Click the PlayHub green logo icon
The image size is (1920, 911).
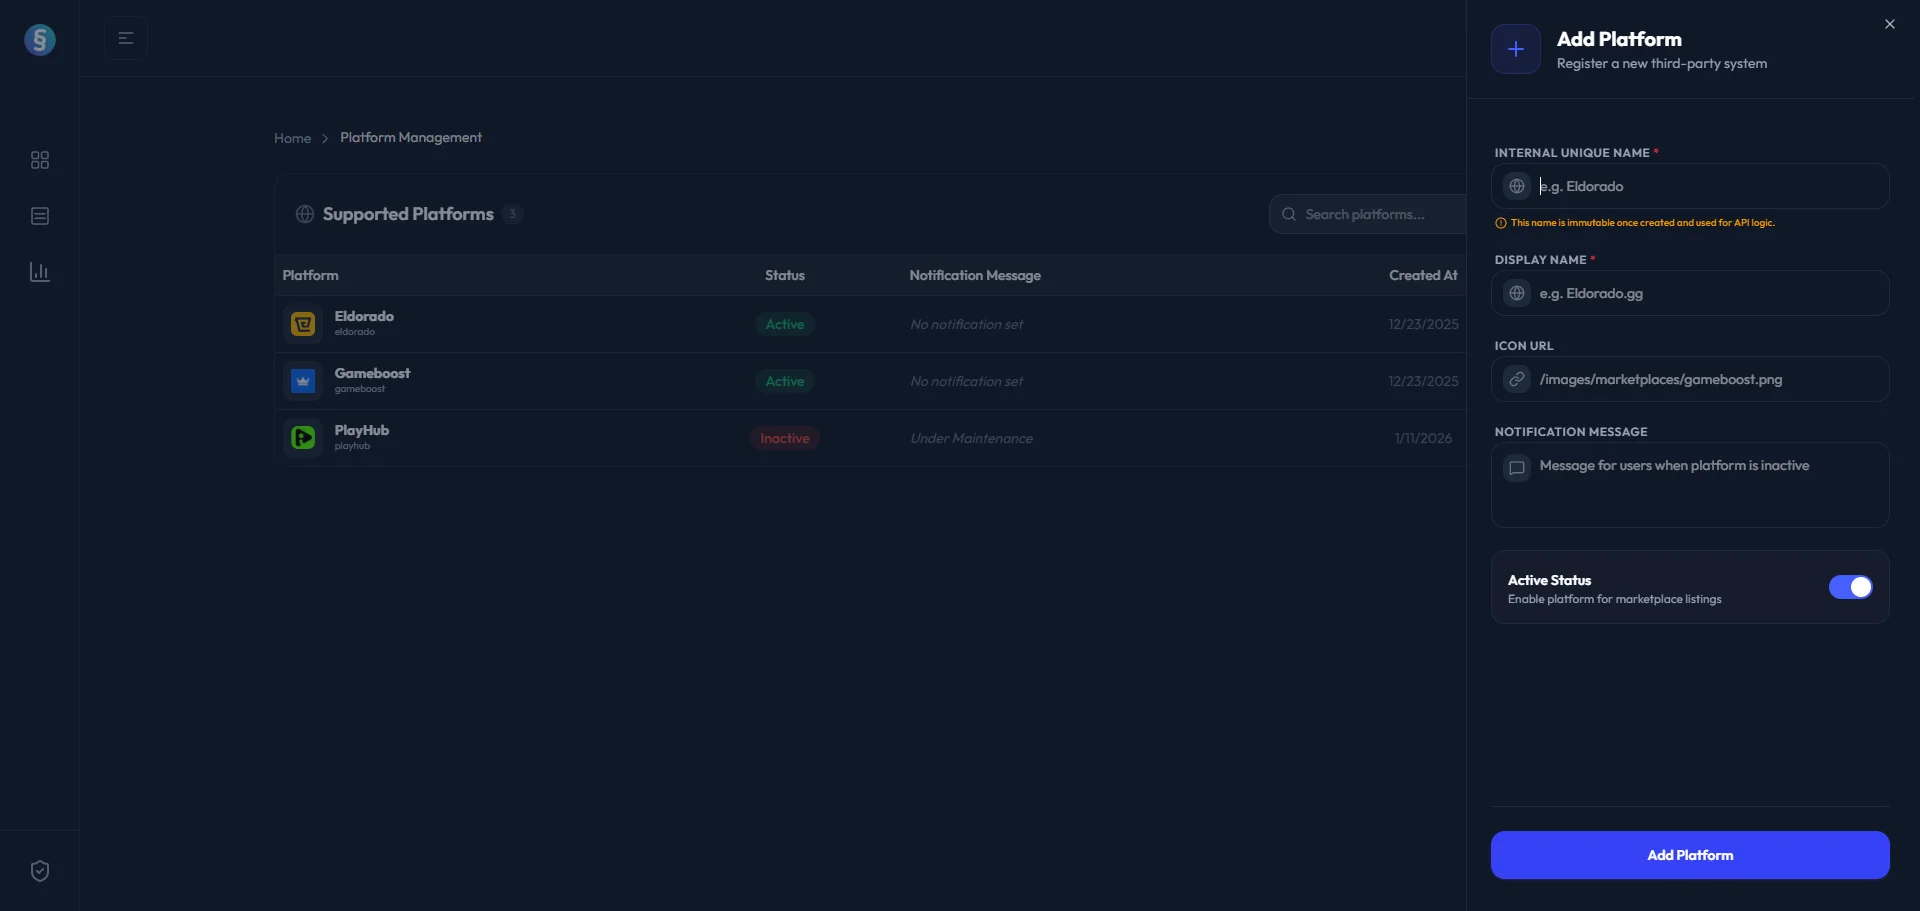point(303,438)
